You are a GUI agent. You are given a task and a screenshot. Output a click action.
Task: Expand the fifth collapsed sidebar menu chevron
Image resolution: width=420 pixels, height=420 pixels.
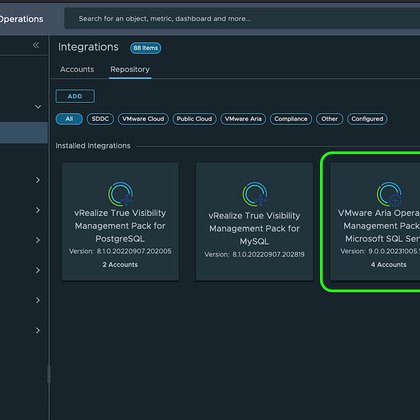[x=38, y=300]
